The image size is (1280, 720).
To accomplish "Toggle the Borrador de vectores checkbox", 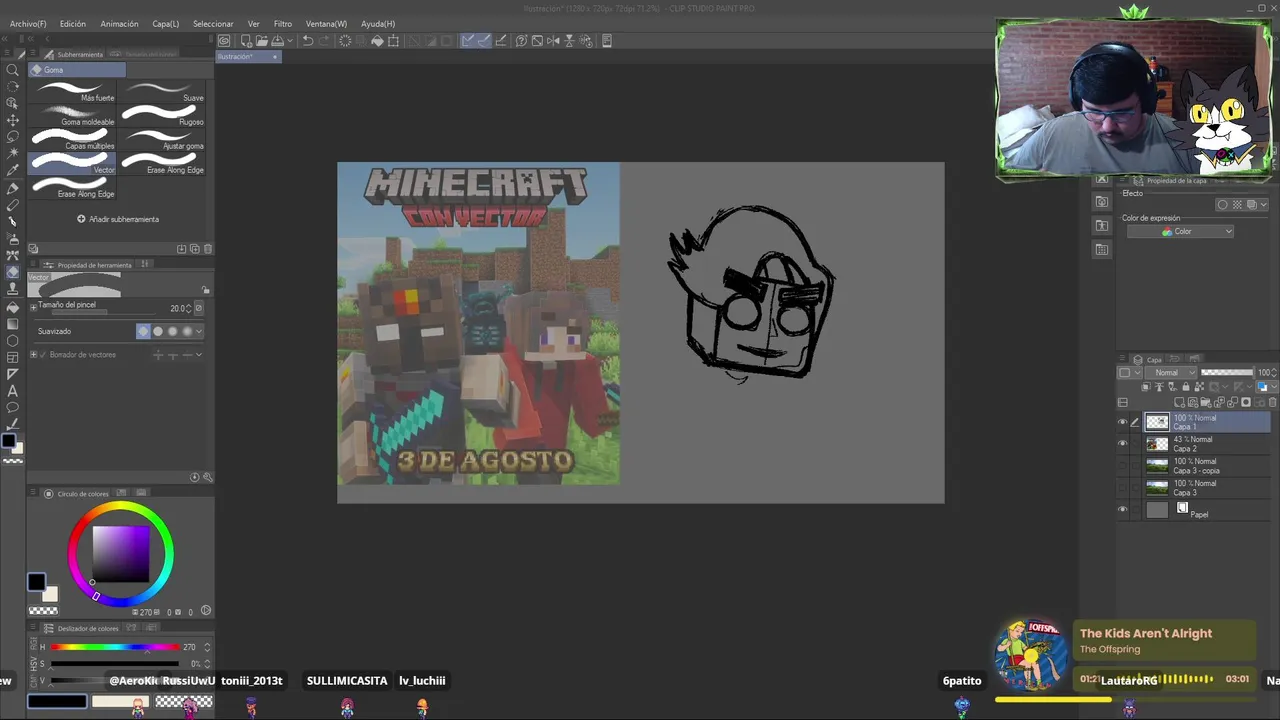I will tap(43, 355).
